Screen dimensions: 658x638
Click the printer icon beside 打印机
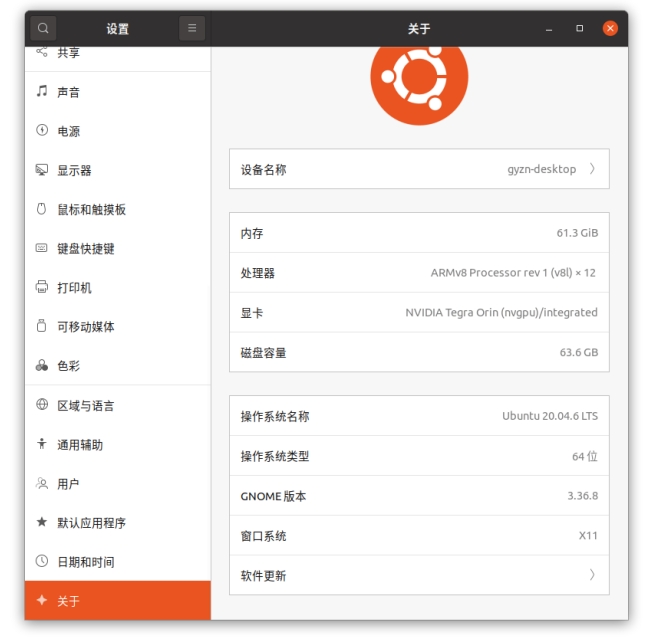click(x=42, y=287)
